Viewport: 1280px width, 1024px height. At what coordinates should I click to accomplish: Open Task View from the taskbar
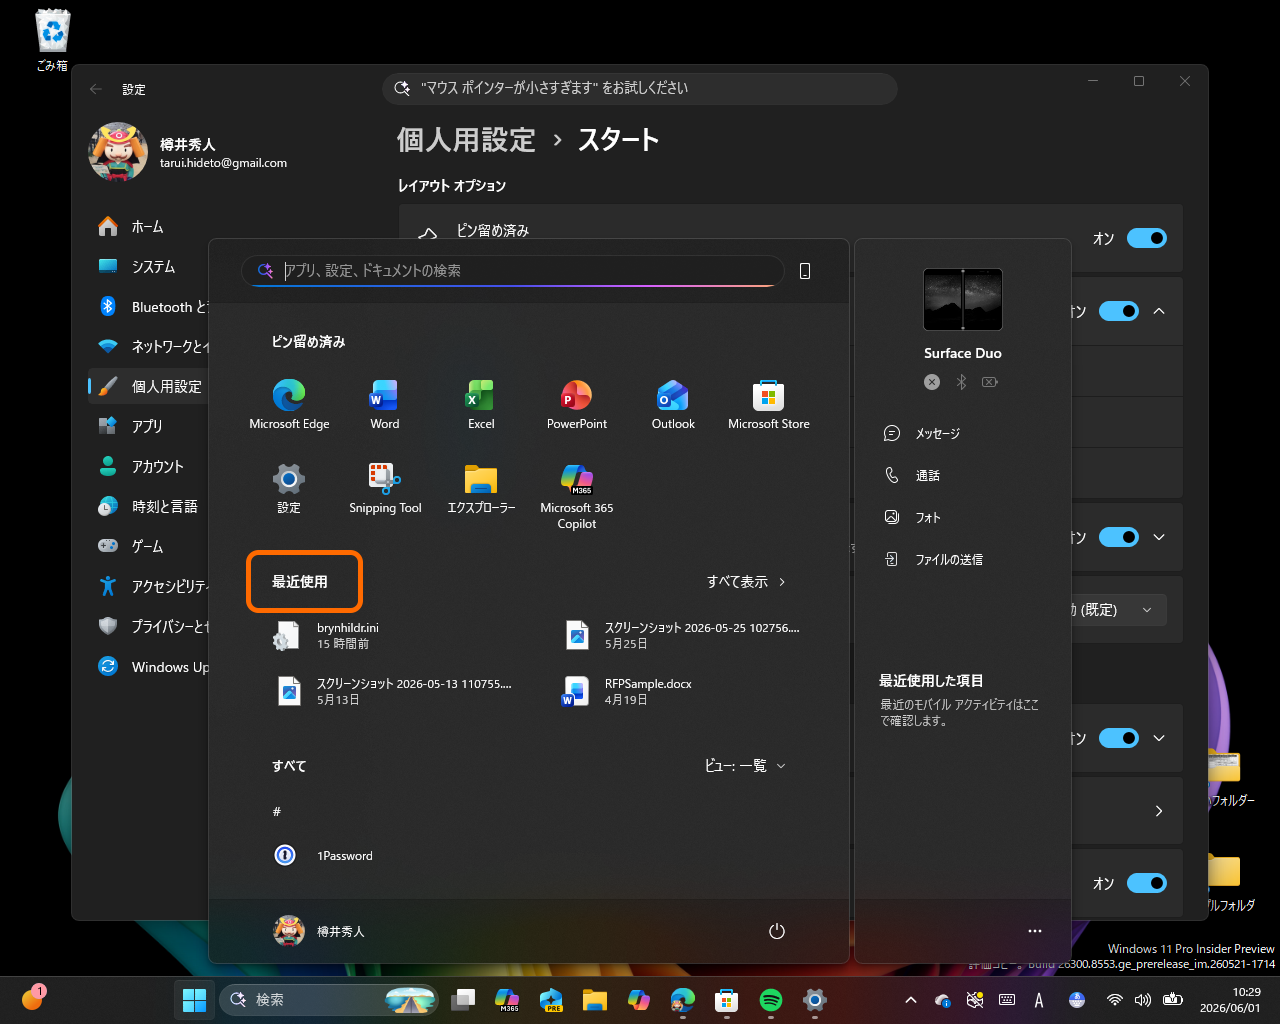[x=463, y=999]
